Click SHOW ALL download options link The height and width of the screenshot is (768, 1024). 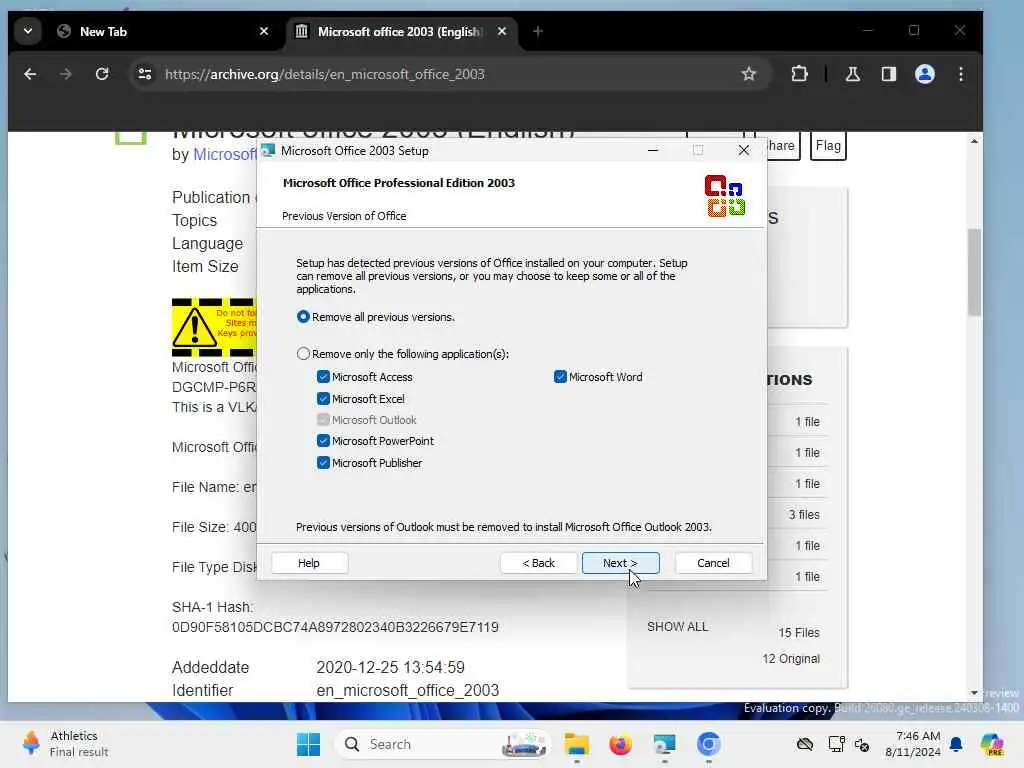677,627
